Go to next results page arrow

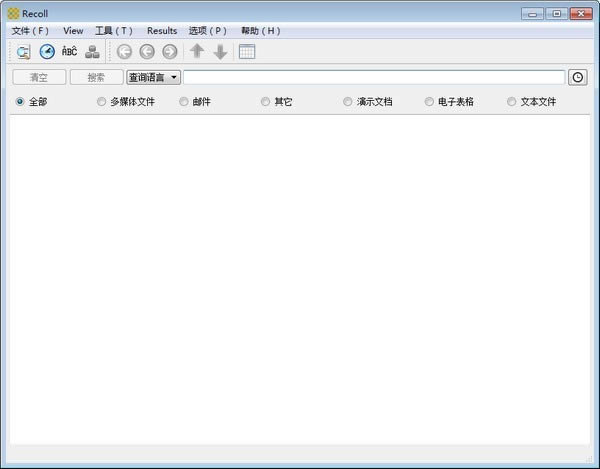tap(170, 52)
